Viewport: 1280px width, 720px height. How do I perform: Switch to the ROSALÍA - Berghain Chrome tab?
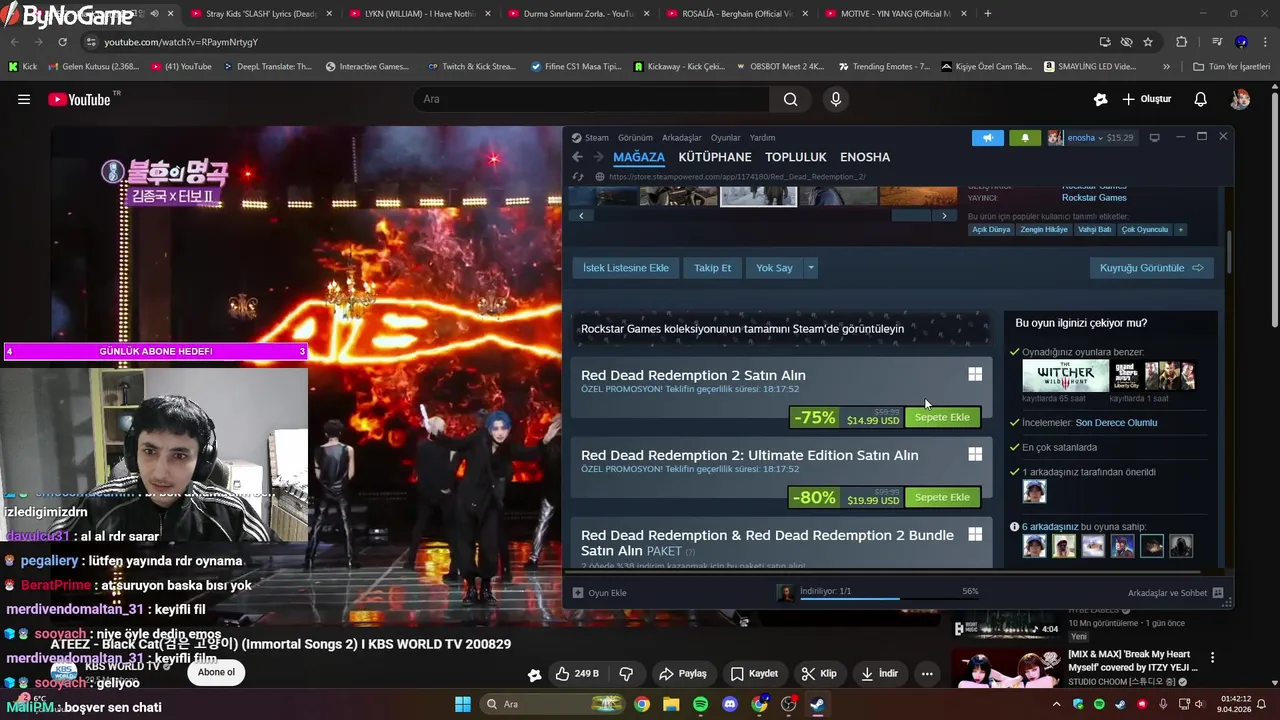740,14
